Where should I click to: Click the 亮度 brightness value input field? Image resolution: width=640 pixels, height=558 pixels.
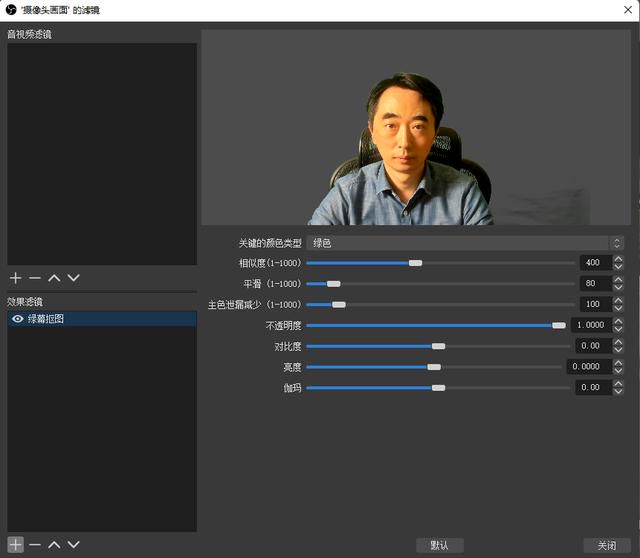click(x=589, y=367)
